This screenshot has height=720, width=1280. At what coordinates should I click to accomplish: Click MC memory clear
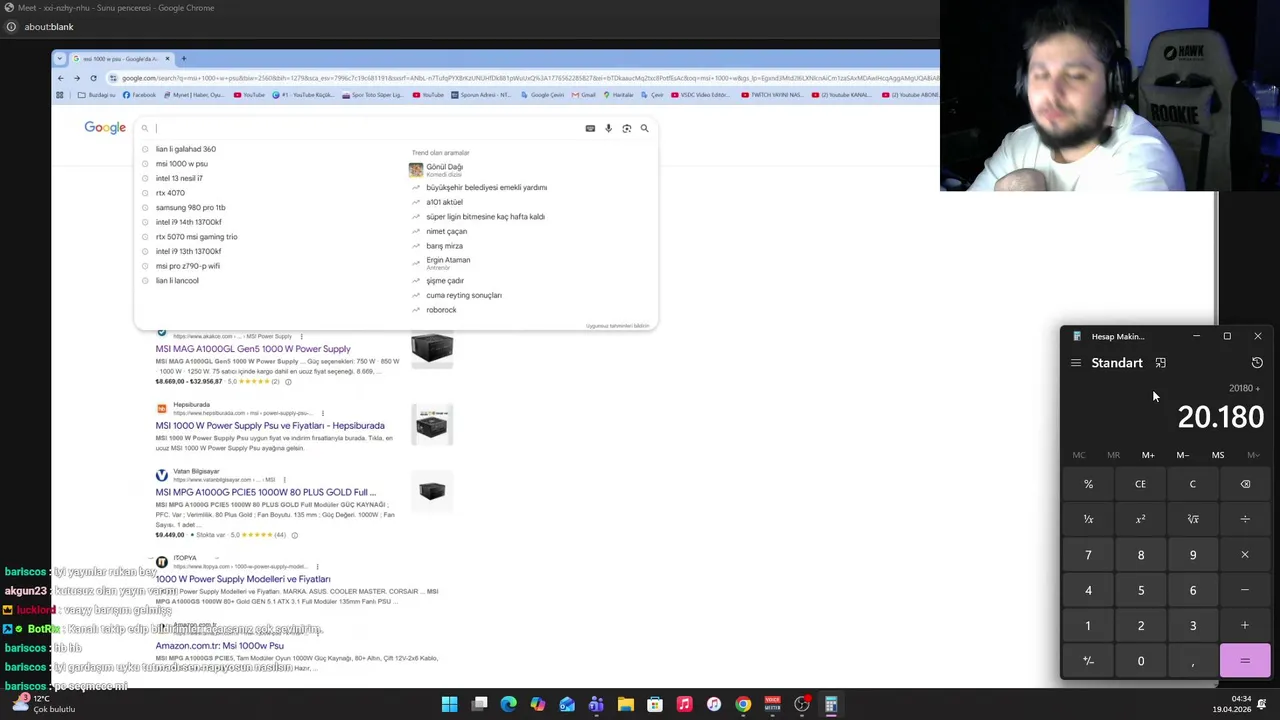pyautogui.click(x=1079, y=455)
